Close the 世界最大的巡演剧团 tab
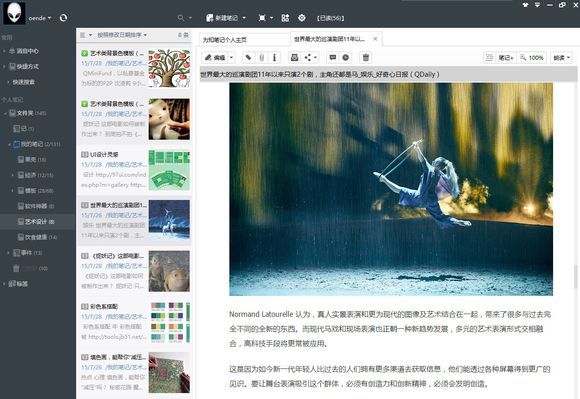This screenshot has height=399, width=580. click(x=375, y=38)
